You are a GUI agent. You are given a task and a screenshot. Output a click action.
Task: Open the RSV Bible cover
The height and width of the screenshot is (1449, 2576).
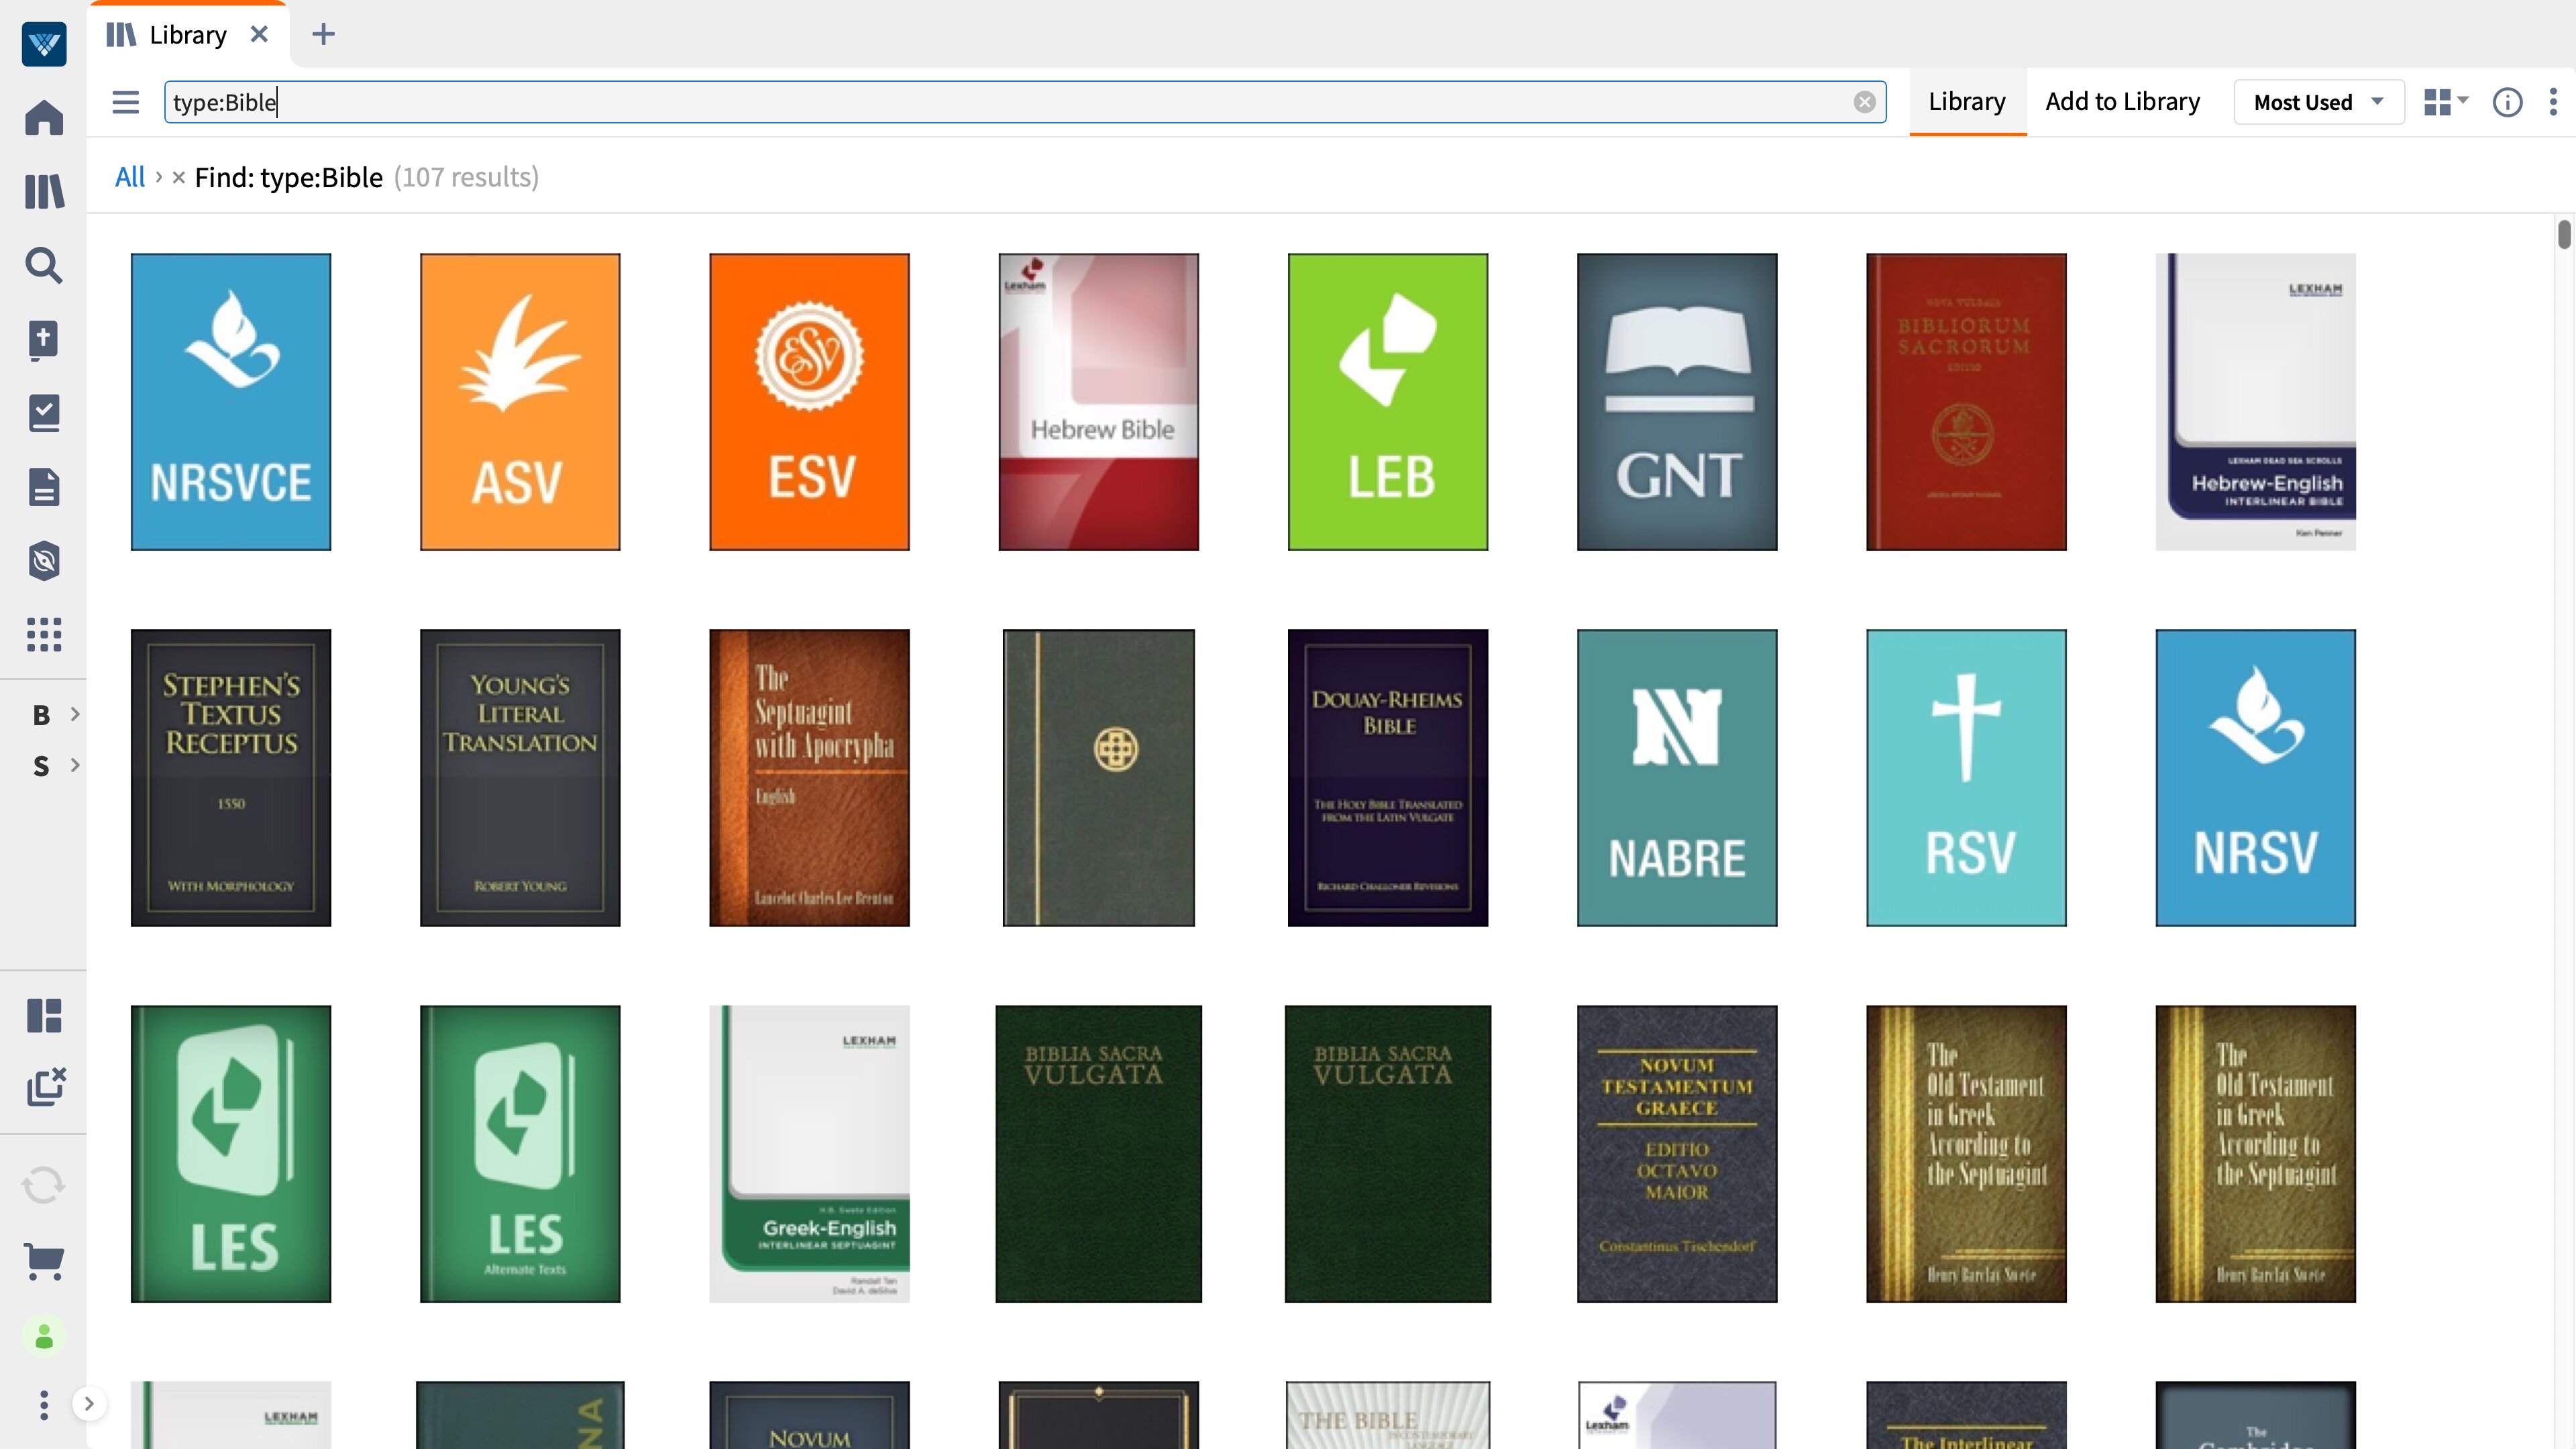(x=1966, y=777)
